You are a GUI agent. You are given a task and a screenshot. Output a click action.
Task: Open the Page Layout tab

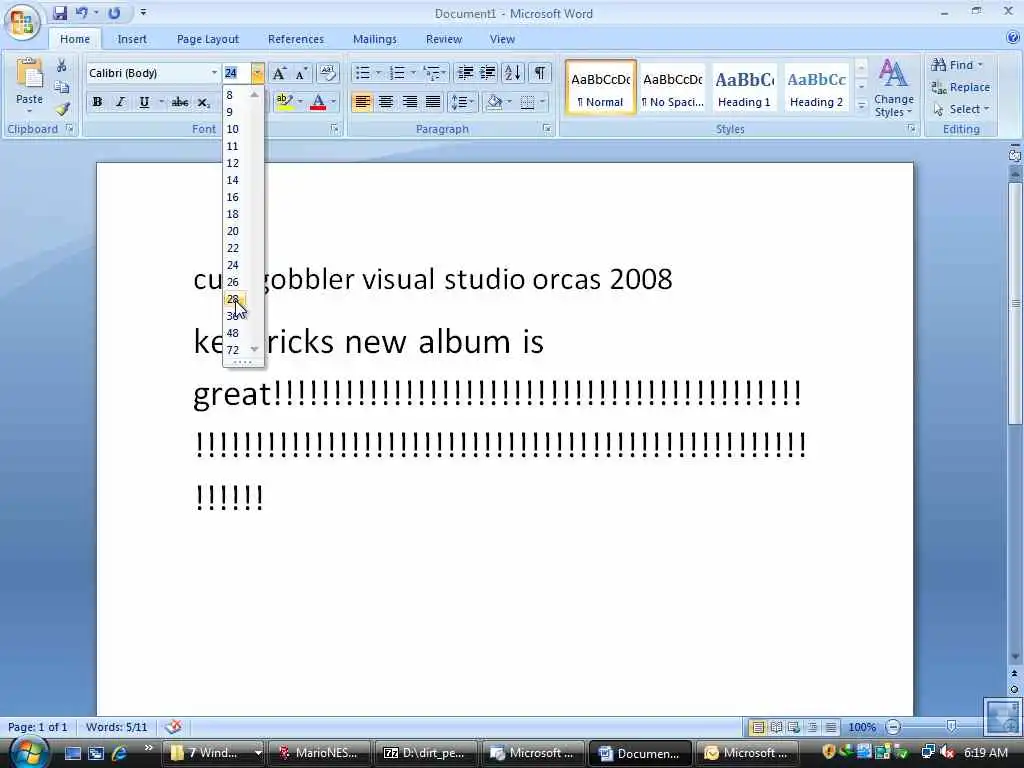pyautogui.click(x=208, y=39)
